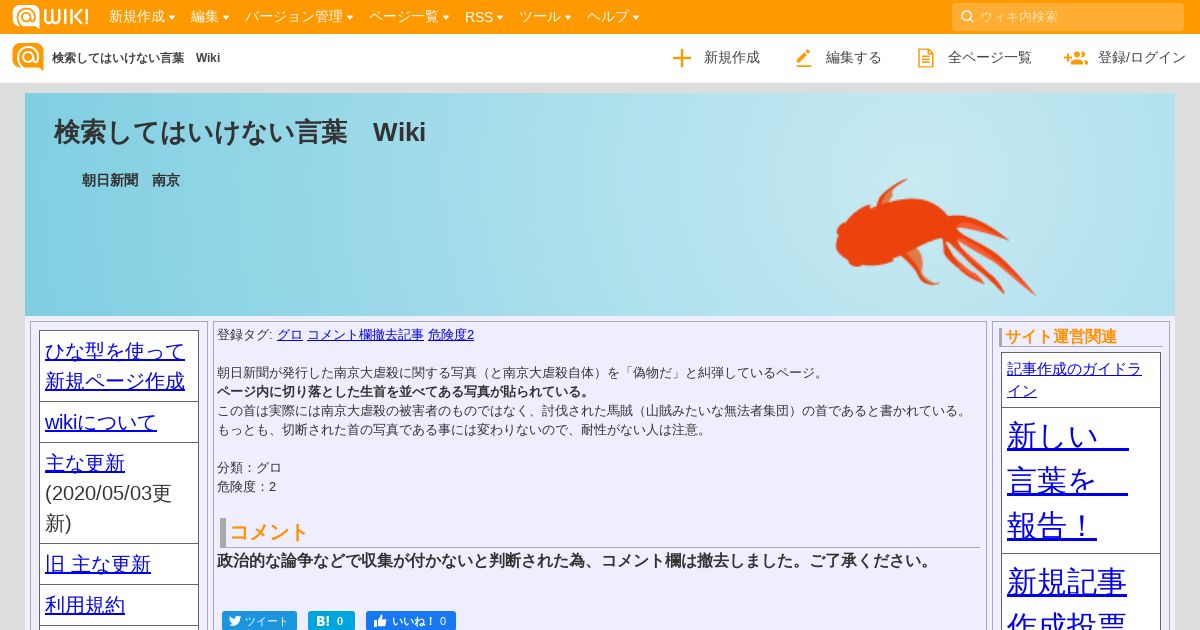Open the バージョン管理 dropdown menu
This screenshot has height=630, width=1200.
299,16
